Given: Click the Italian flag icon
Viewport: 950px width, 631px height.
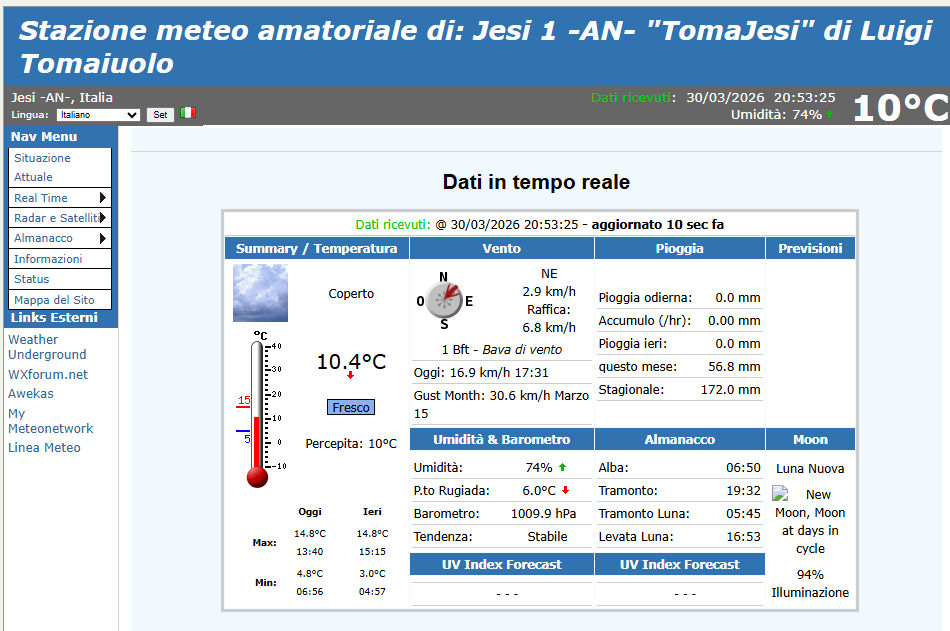Looking at the screenshot, I should pyautogui.click(x=188, y=114).
